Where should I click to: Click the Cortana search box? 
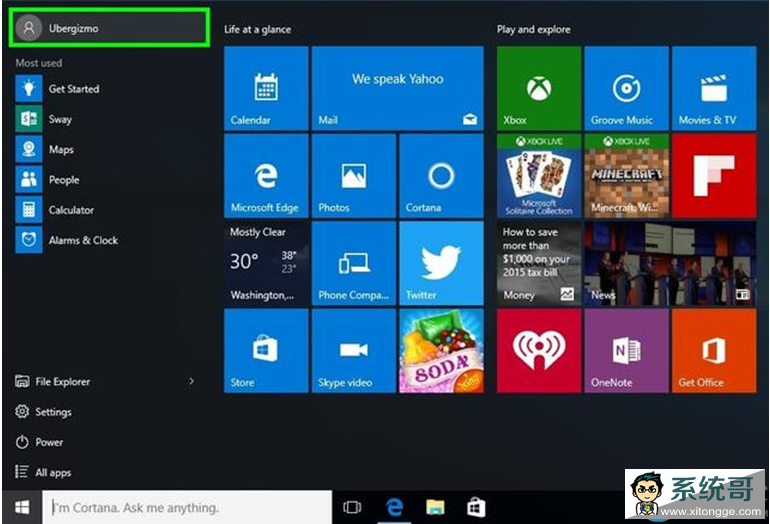(x=187, y=507)
